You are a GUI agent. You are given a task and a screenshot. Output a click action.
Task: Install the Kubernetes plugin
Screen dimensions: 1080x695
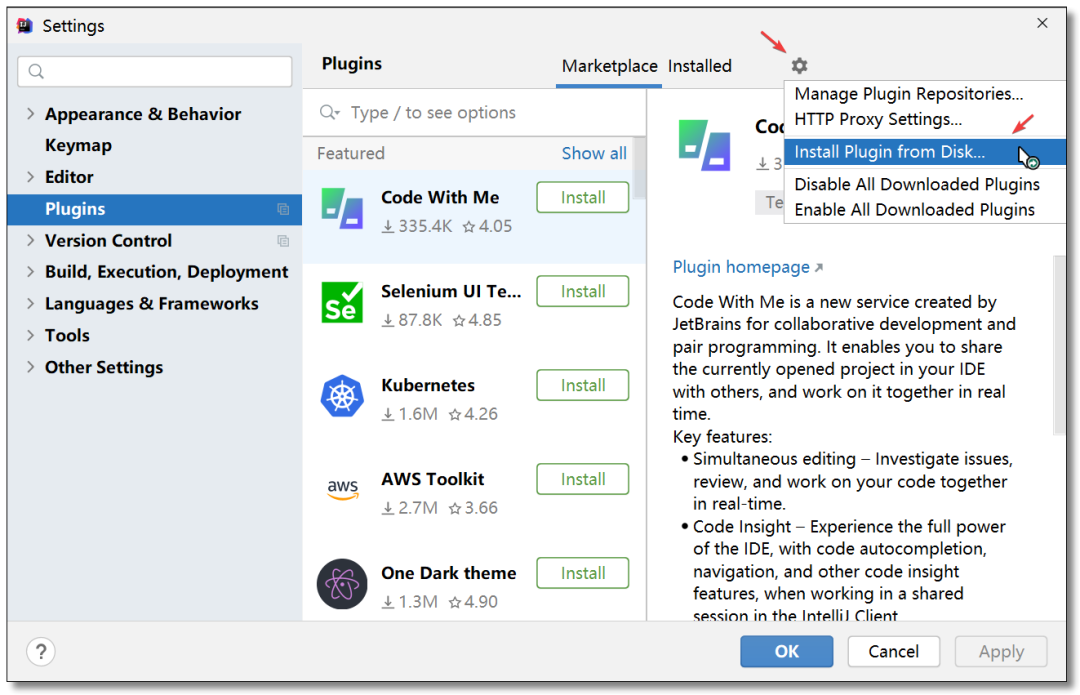point(583,385)
